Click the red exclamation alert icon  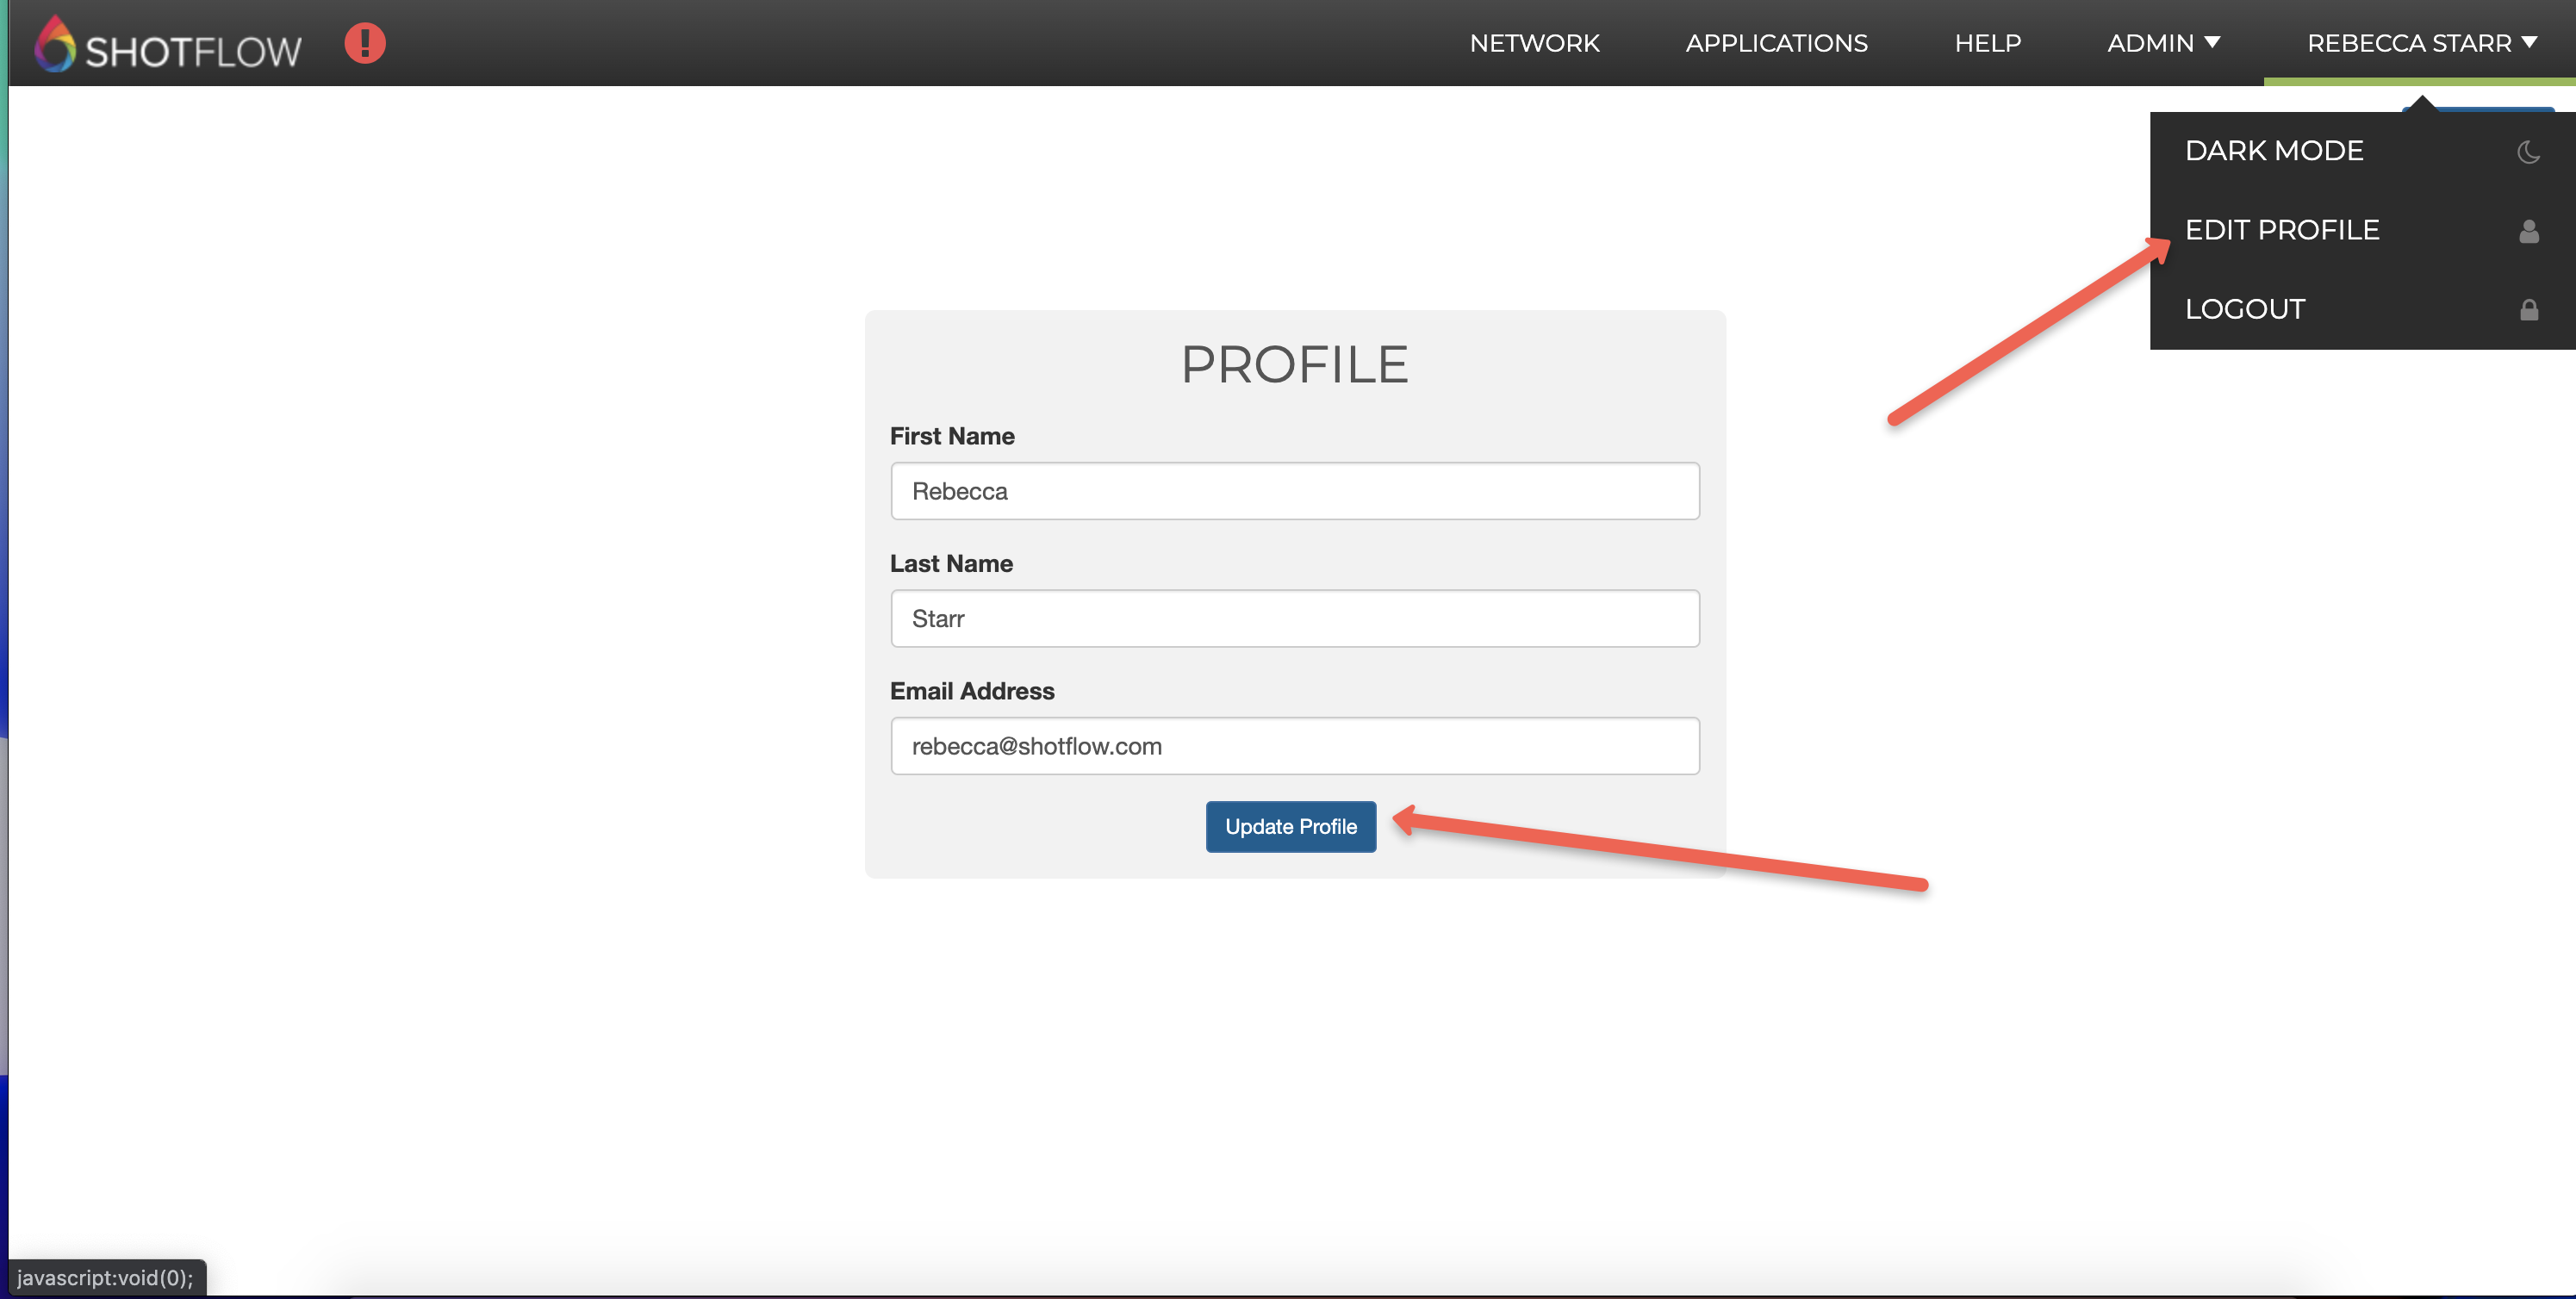(365, 43)
